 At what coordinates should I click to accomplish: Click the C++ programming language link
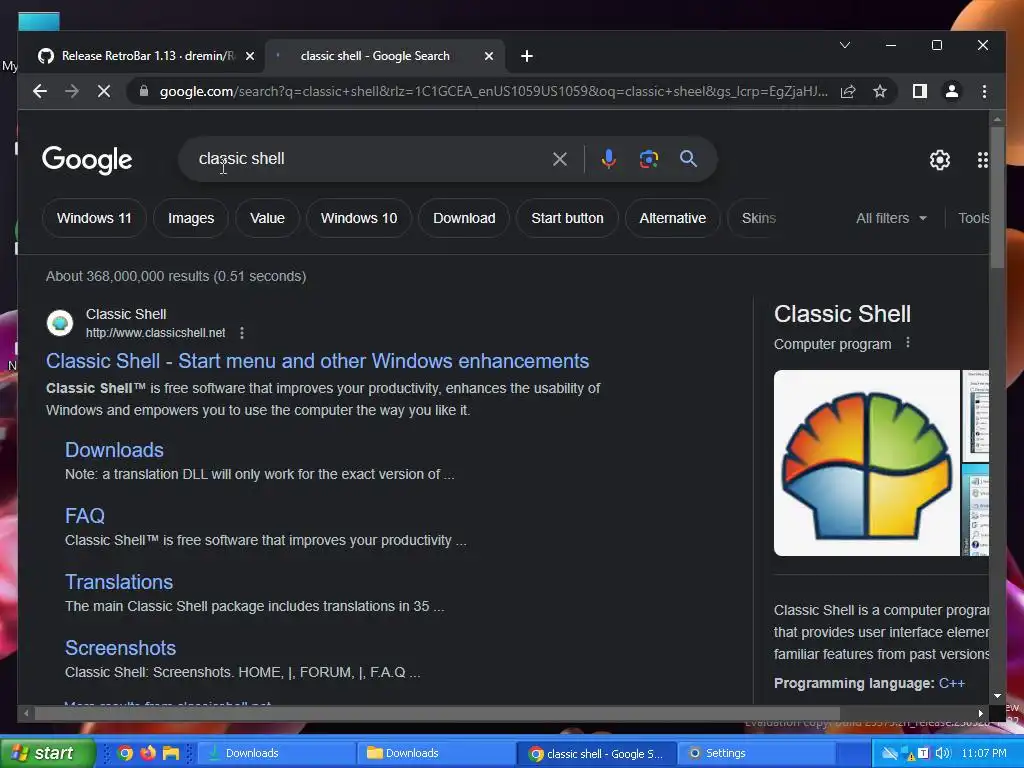[952, 683]
